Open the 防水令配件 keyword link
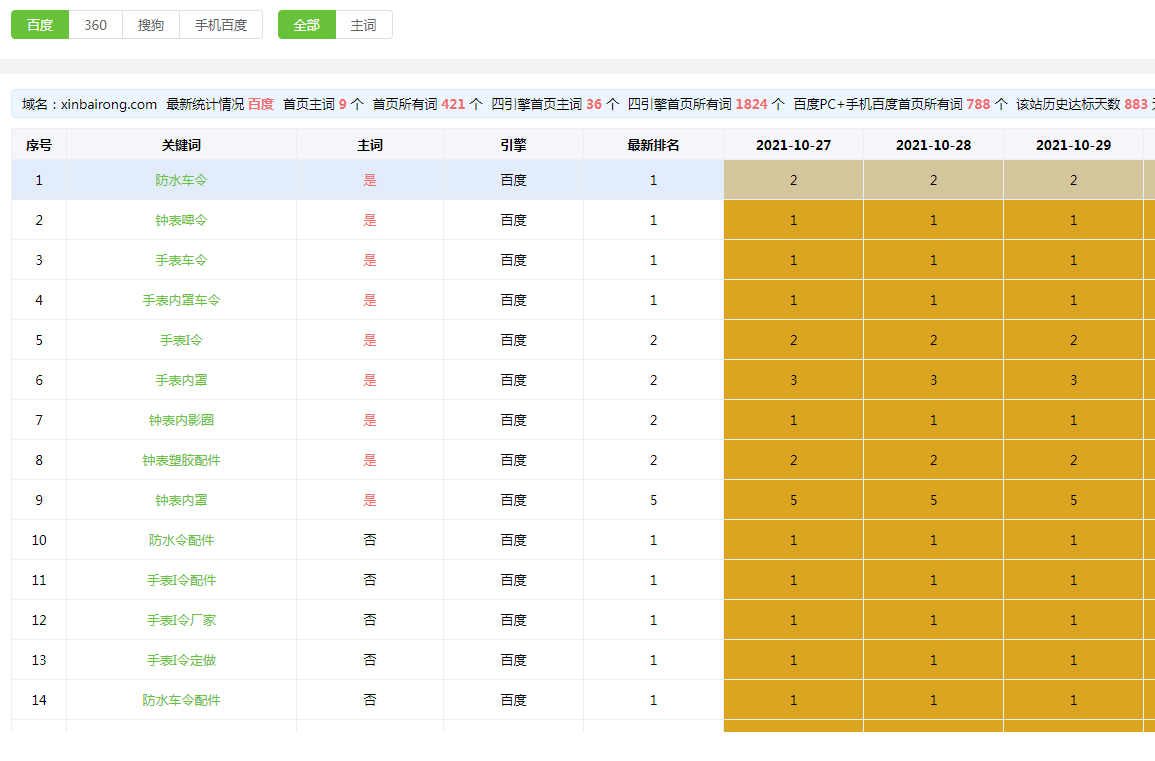Image resolution: width=1155 pixels, height=761 pixels. coord(181,540)
